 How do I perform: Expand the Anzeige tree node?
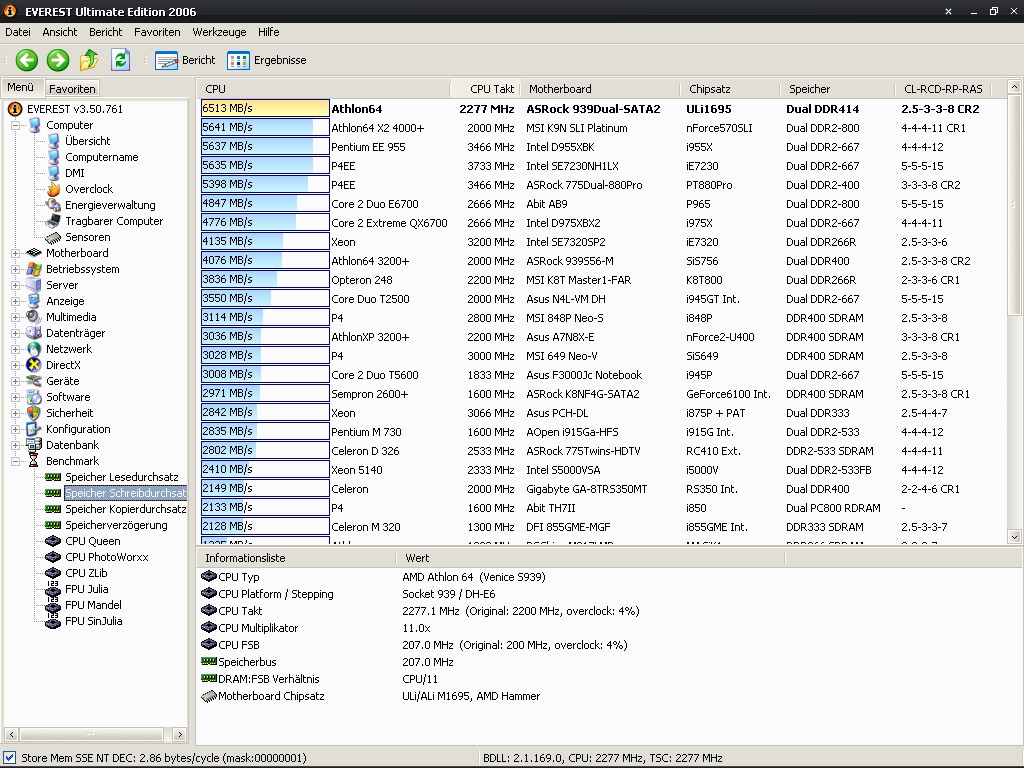coord(15,301)
